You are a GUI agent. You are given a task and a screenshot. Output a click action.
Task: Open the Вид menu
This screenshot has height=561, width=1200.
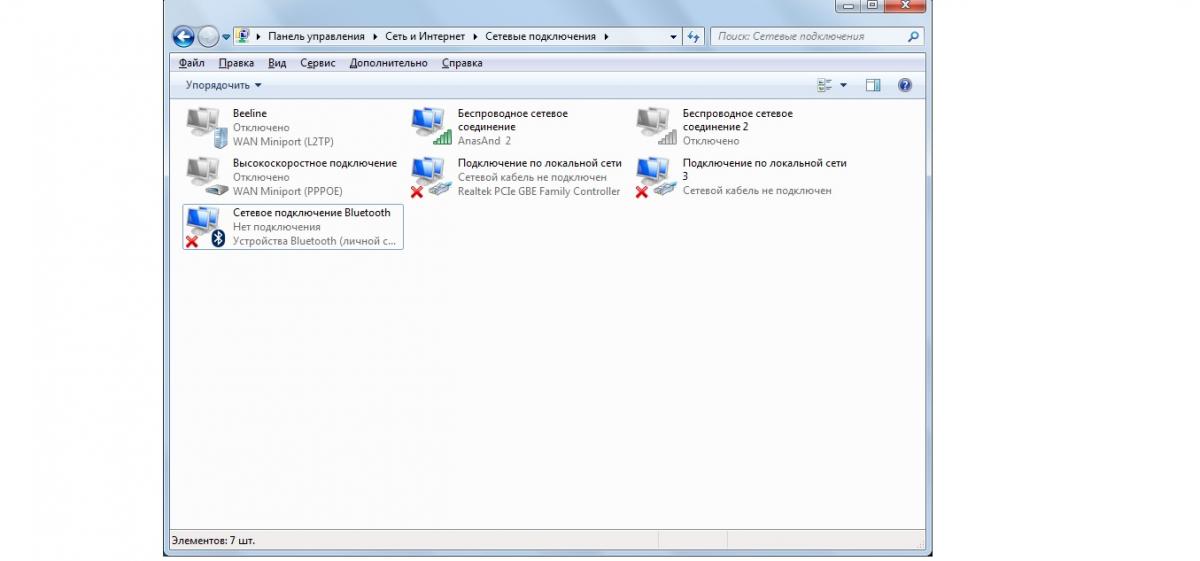pos(277,63)
